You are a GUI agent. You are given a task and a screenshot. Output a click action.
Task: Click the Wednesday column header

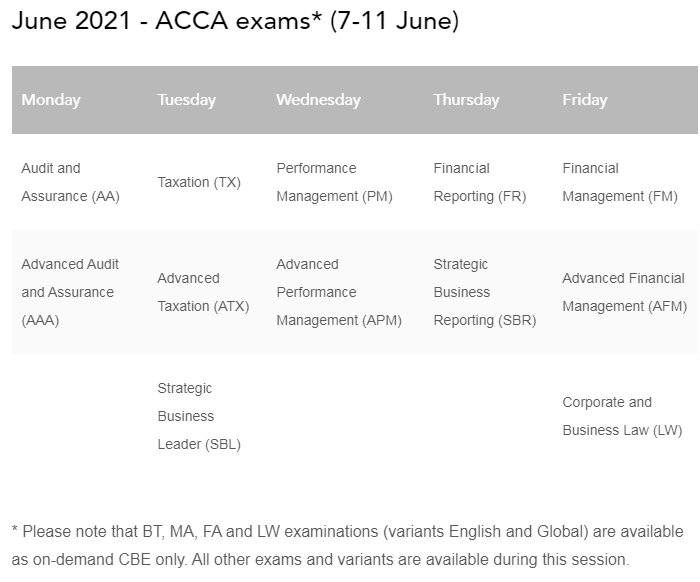318,100
